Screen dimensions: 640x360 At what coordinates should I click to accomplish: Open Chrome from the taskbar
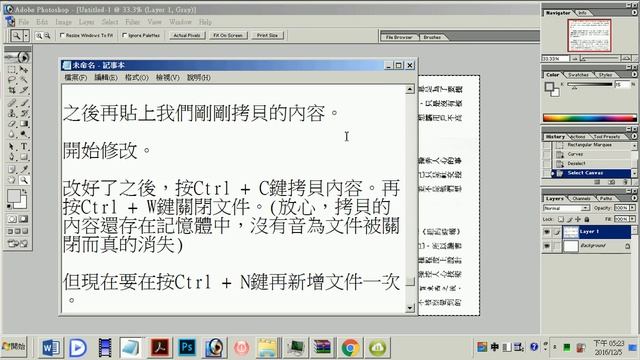pyautogui.click(x=350, y=348)
